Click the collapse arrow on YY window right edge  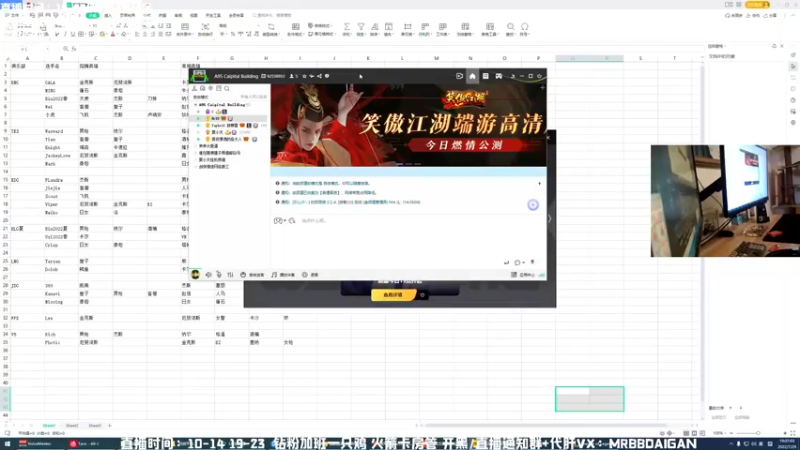549,219
